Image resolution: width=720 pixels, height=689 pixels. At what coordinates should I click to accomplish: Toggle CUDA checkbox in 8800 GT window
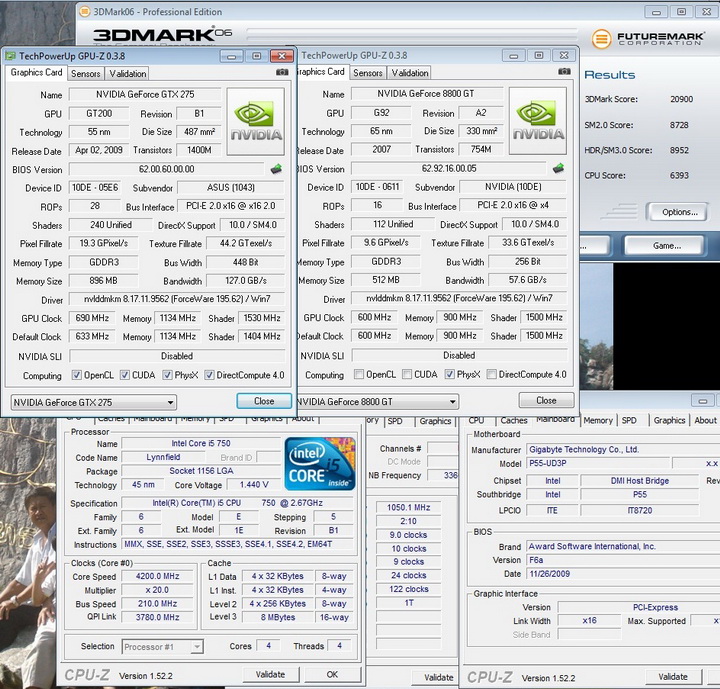(x=406, y=374)
